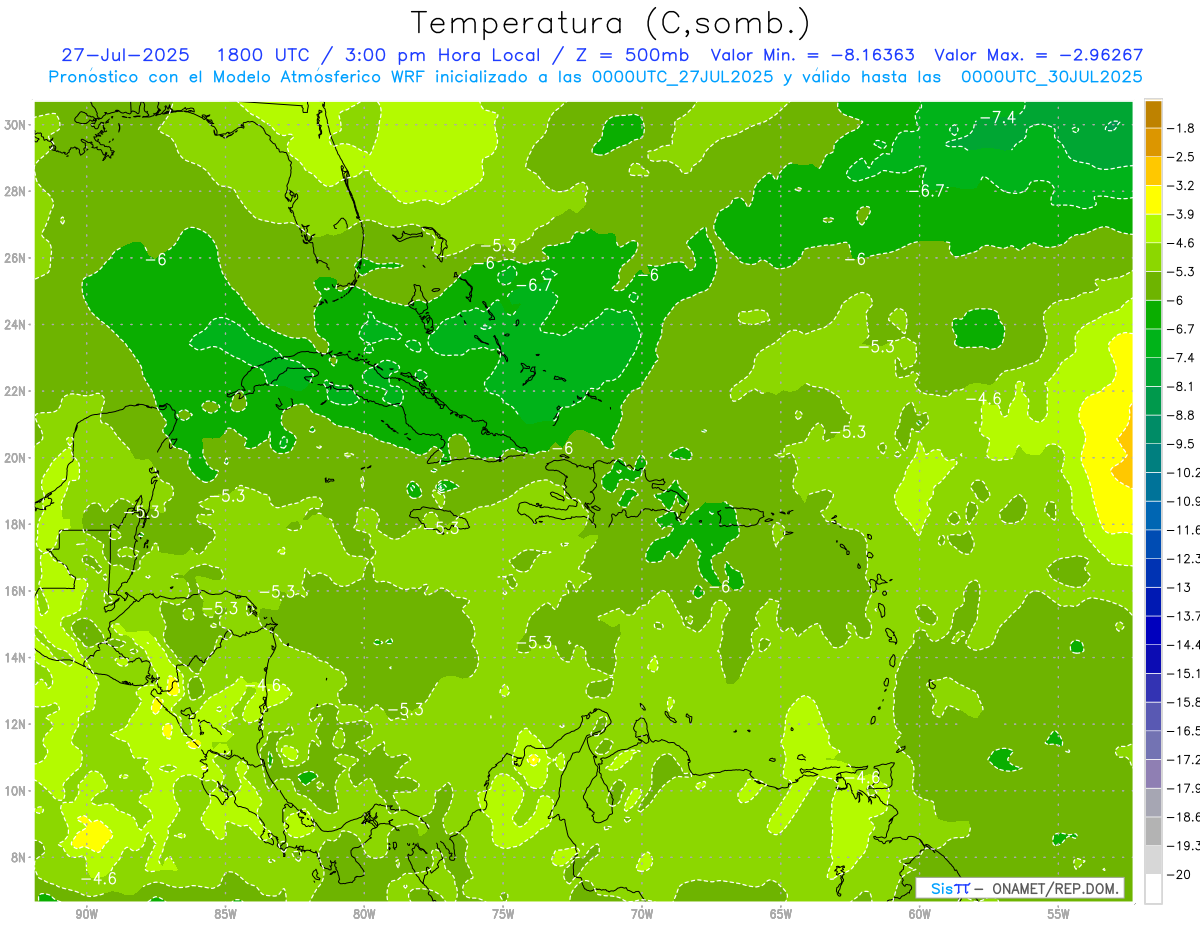Click latitude axis label "10N"
This screenshot has height=927, width=1200.
(x=17, y=791)
